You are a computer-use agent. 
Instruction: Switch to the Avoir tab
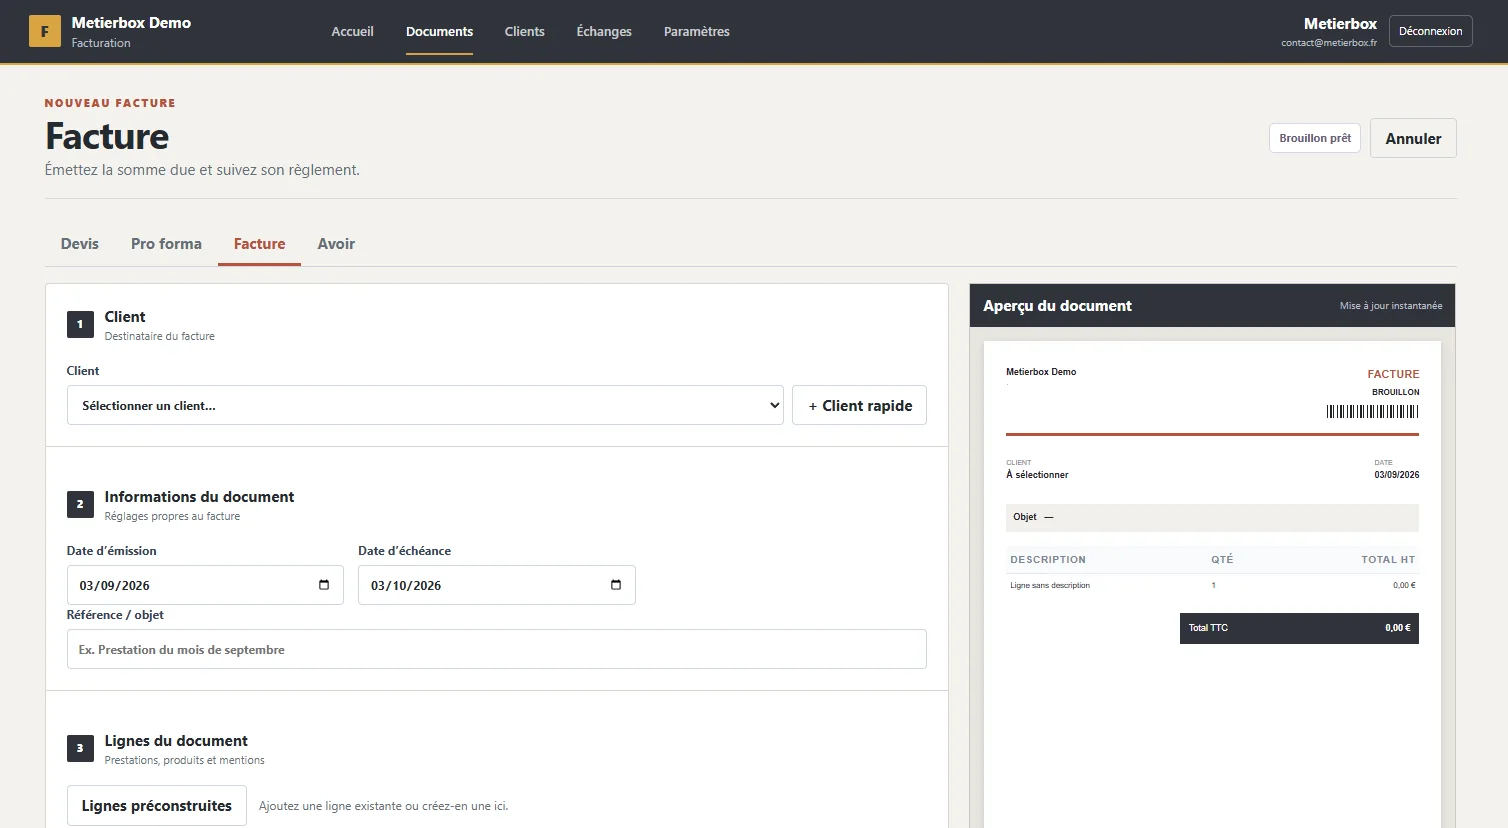(x=336, y=244)
